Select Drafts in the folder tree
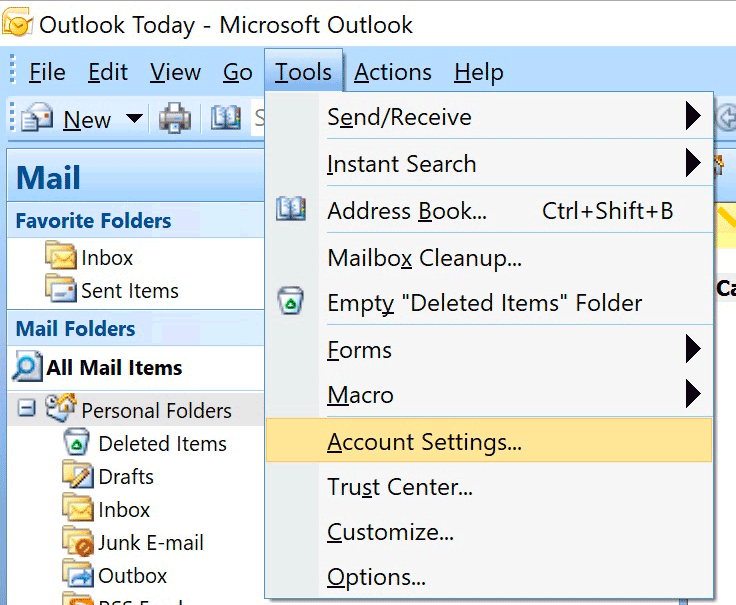Image resolution: width=736 pixels, height=605 pixels. coord(126,476)
